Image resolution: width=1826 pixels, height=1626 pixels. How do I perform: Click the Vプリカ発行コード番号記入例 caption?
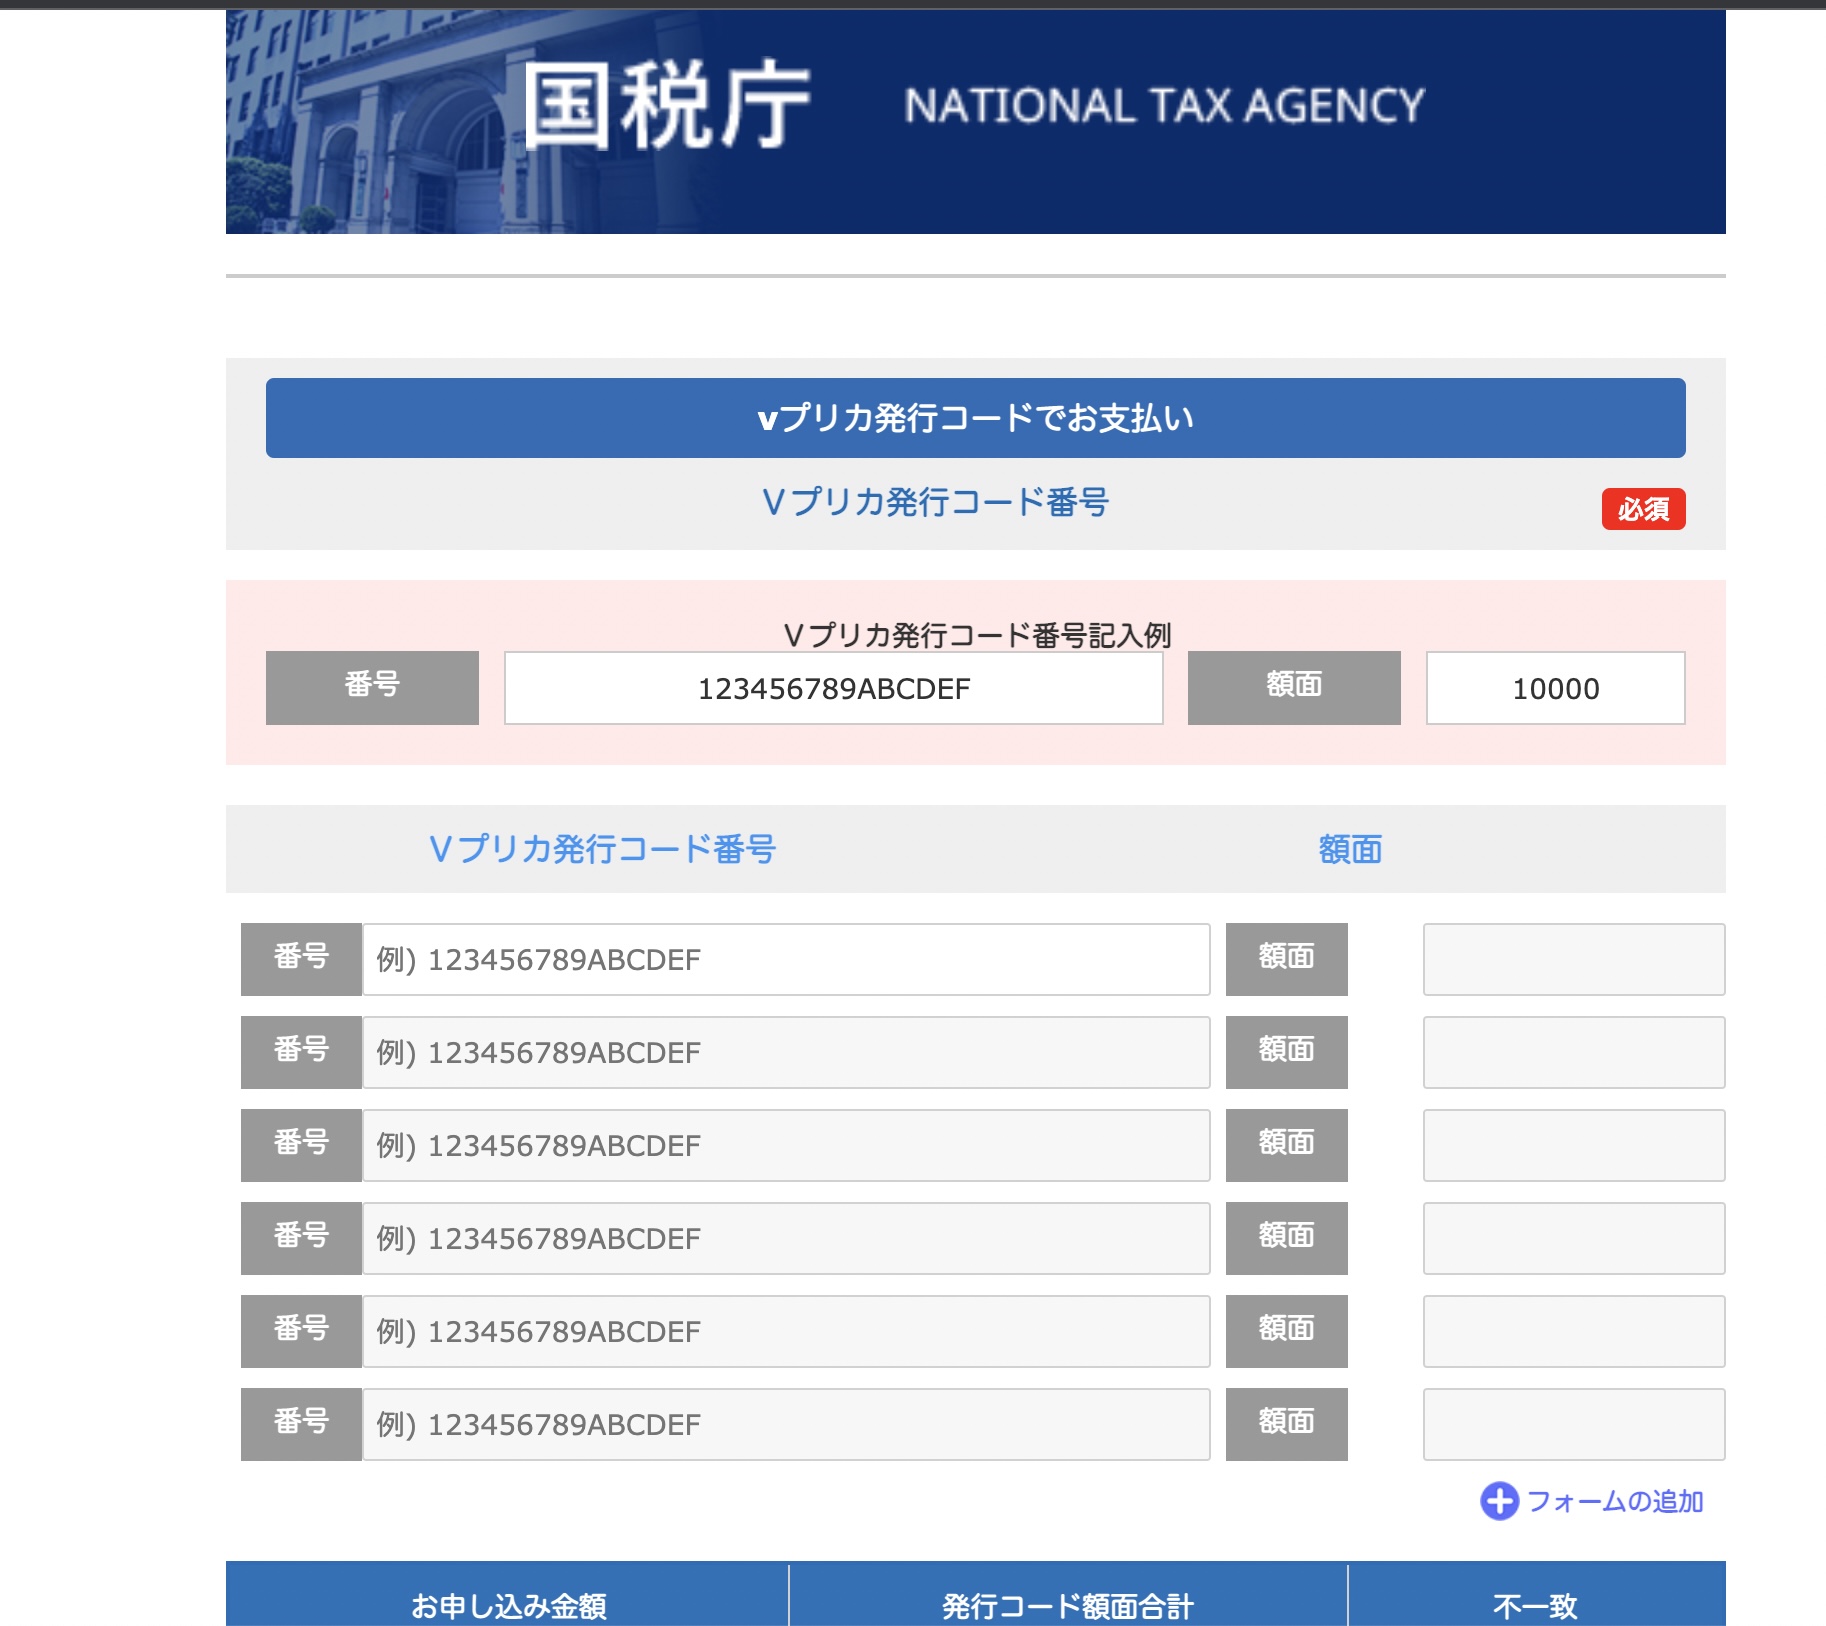coord(976,635)
